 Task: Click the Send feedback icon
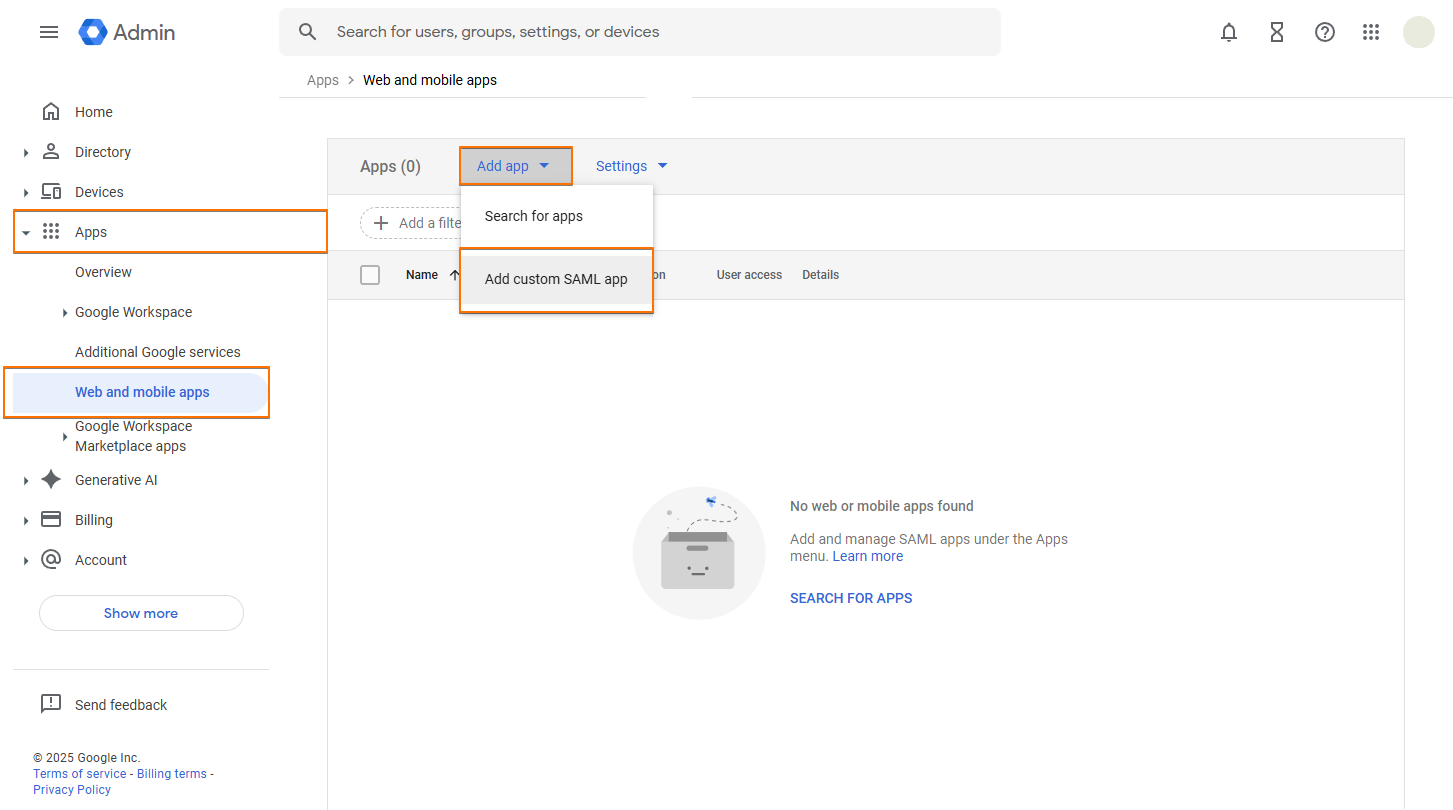point(50,704)
